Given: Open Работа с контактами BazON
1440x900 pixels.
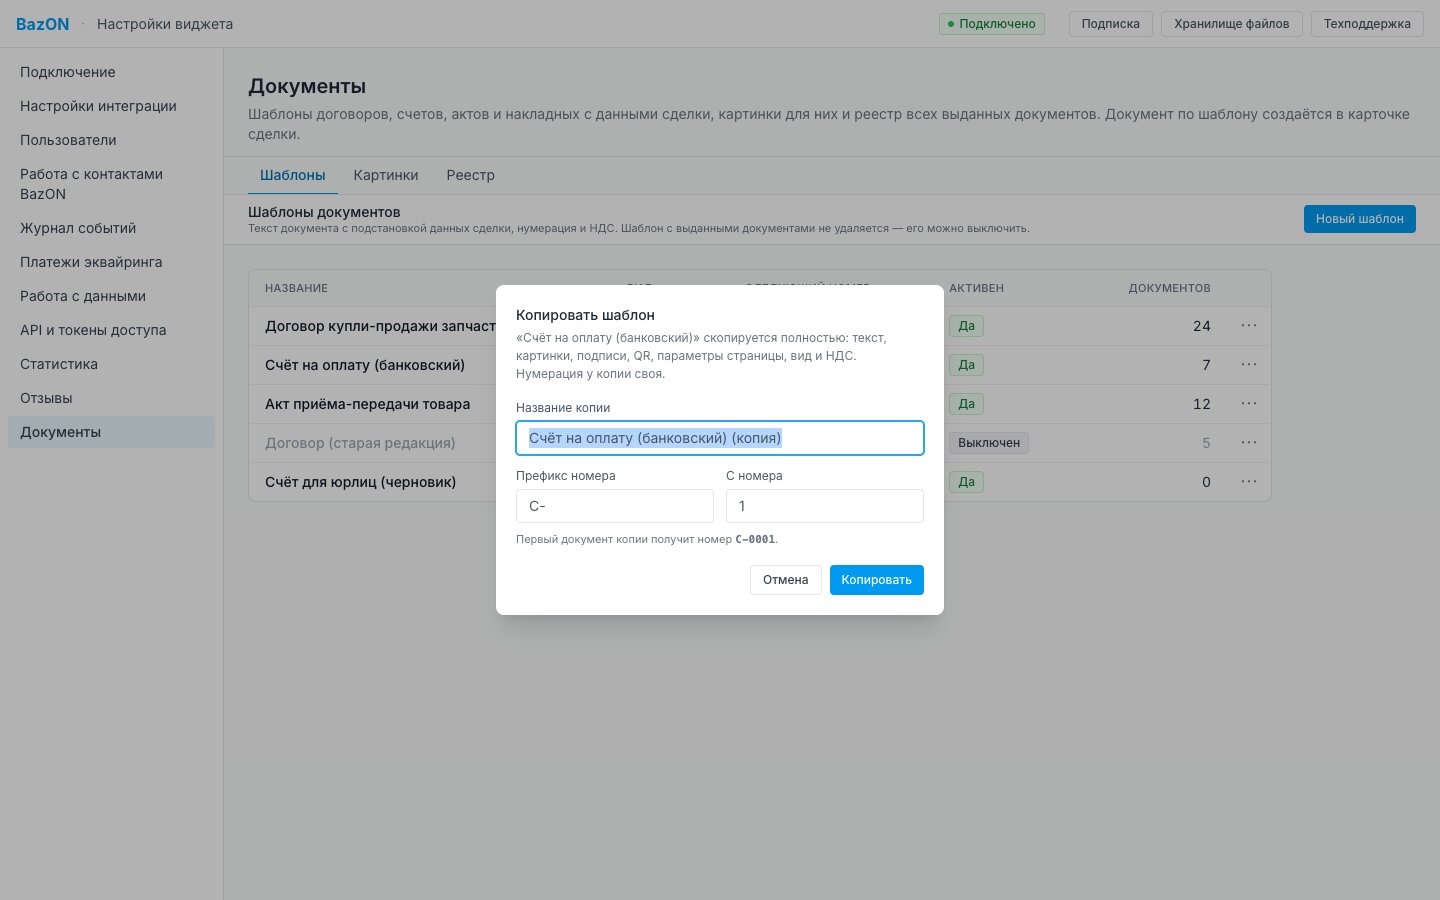Looking at the screenshot, I should [x=111, y=184].
